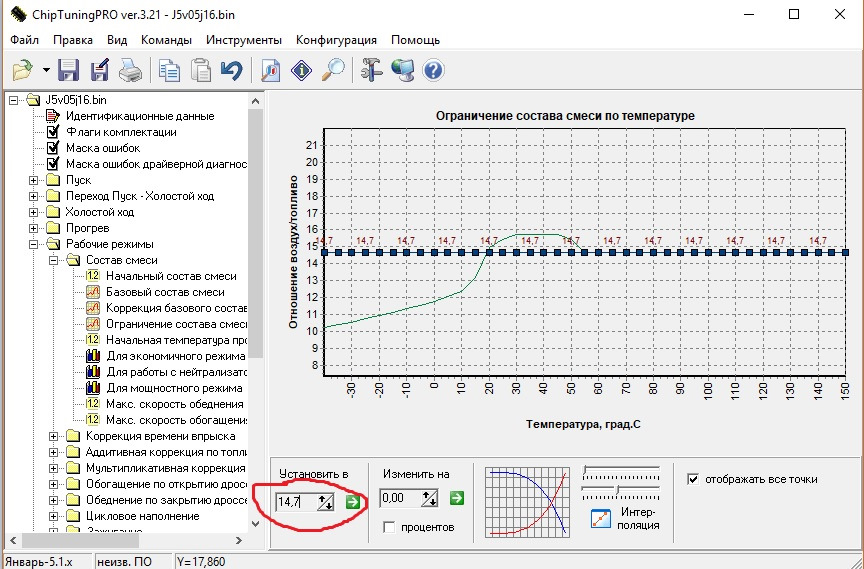
Task: Toggle Маска ошибок драйверной диагностики checkbox
Action: click(x=53, y=164)
